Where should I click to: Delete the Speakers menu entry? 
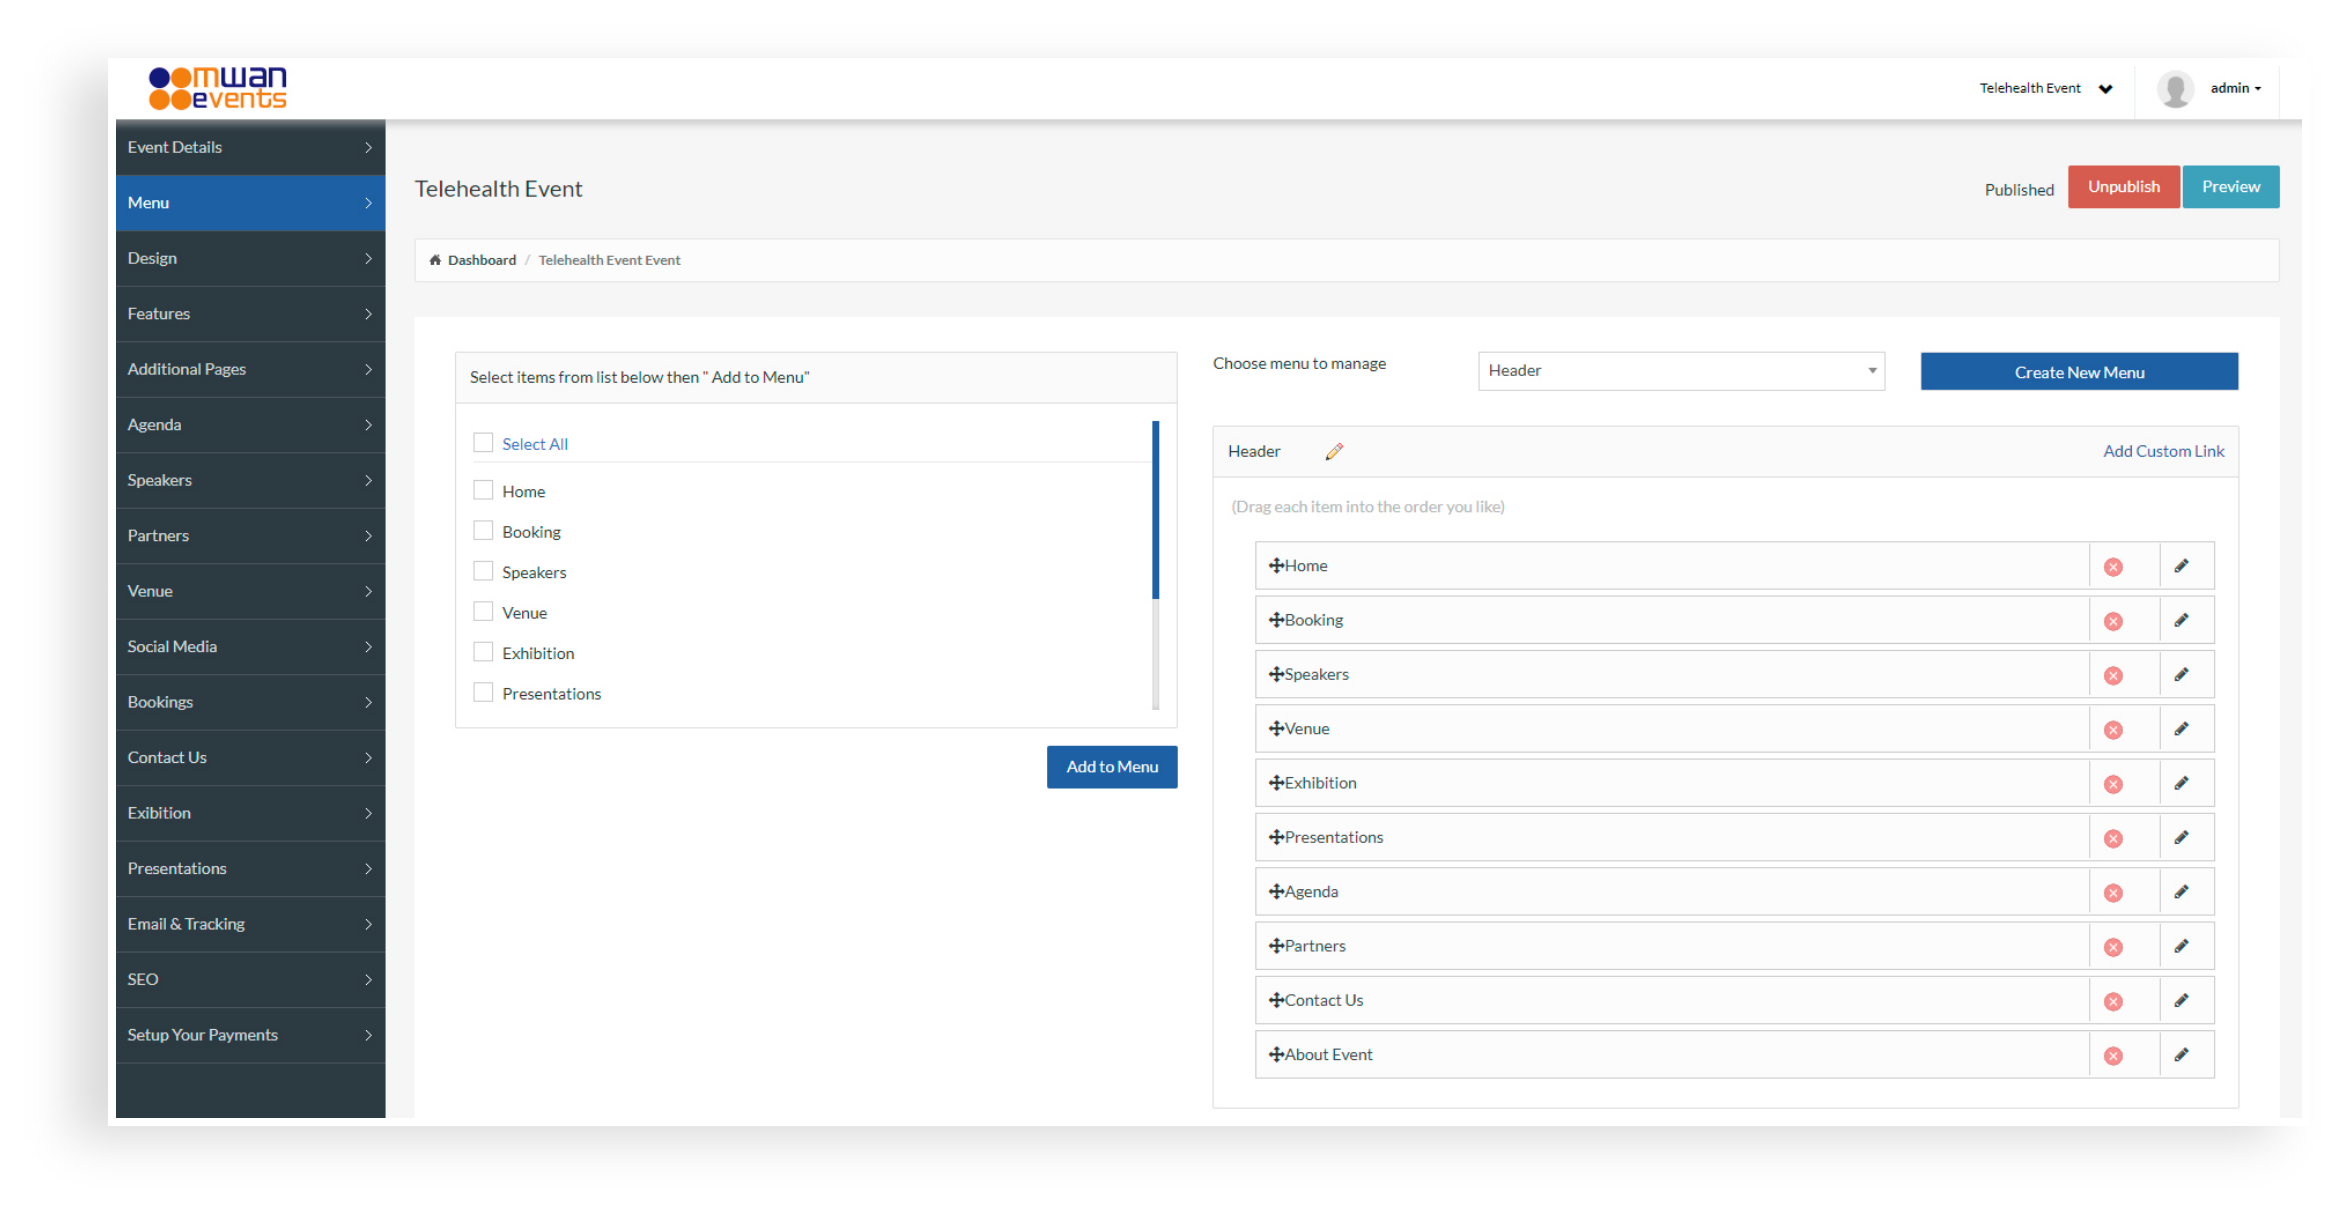[x=2113, y=676]
